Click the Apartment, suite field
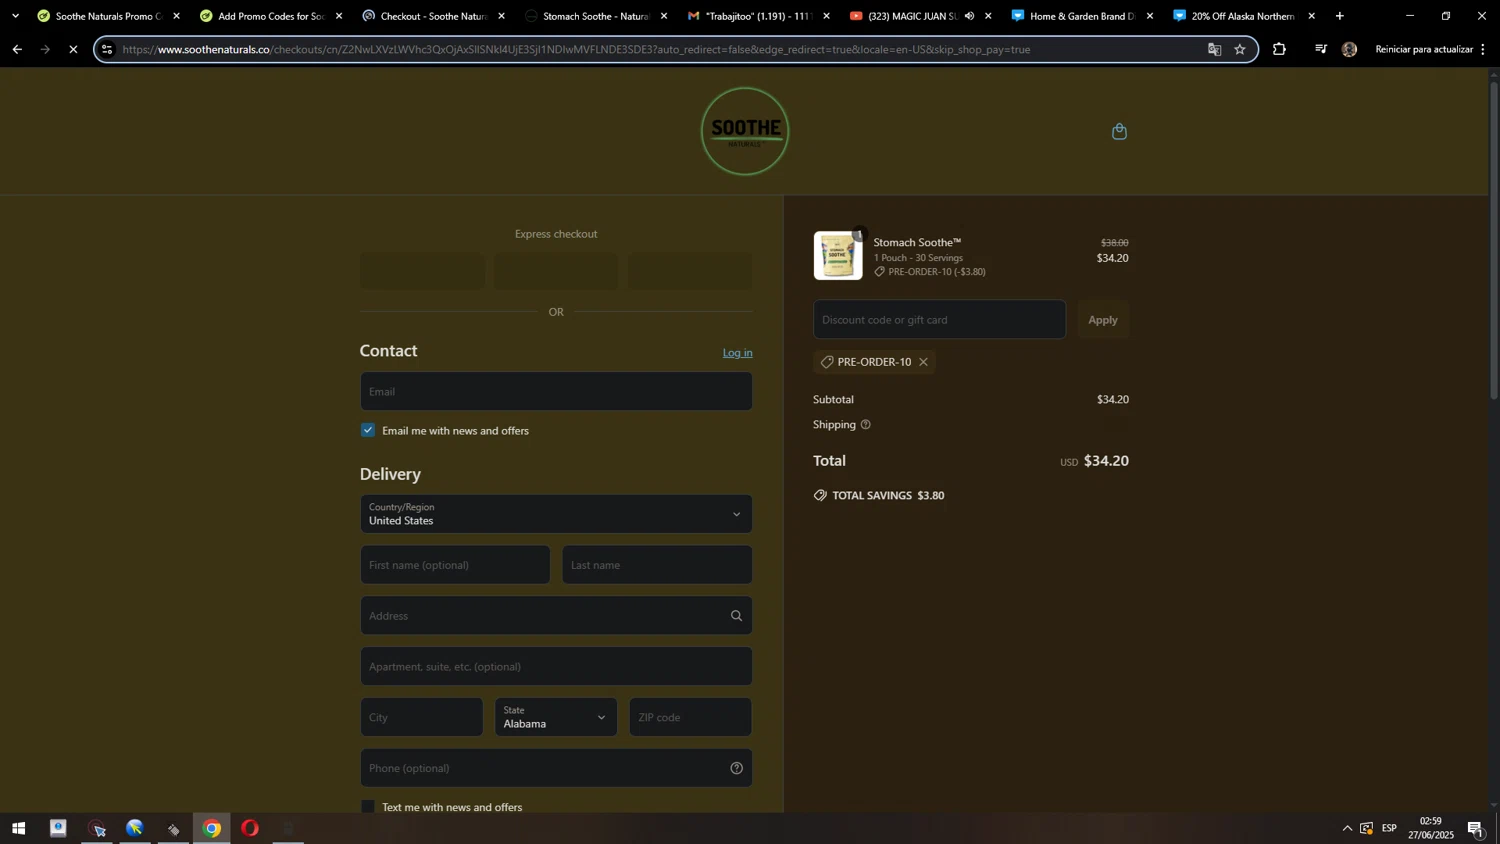Image resolution: width=1500 pixels, height=844 pixels. click(556, 667)
